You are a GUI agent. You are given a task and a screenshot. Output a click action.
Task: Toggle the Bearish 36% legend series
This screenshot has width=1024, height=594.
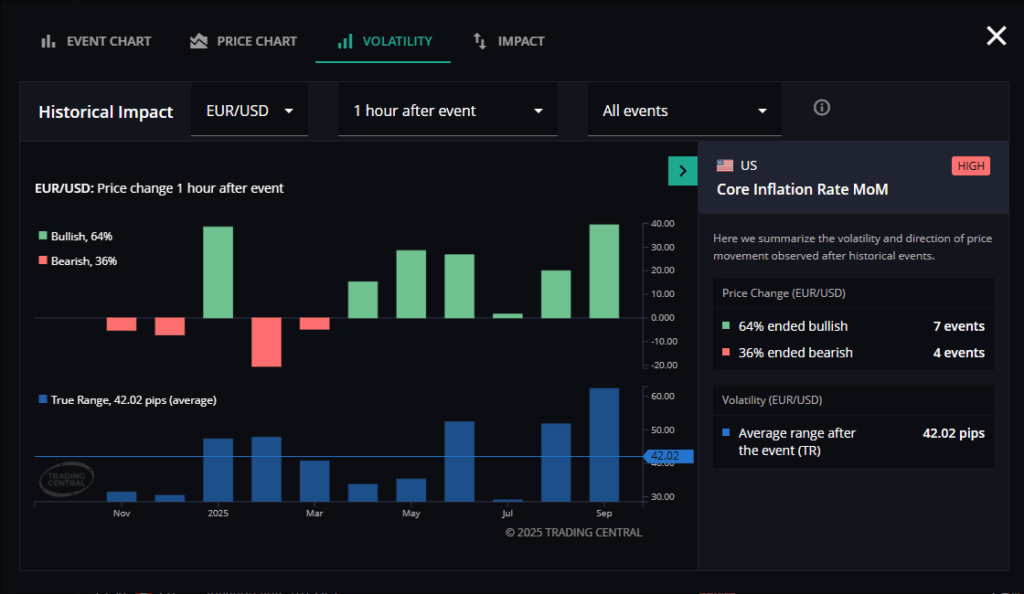click(77, 261)
